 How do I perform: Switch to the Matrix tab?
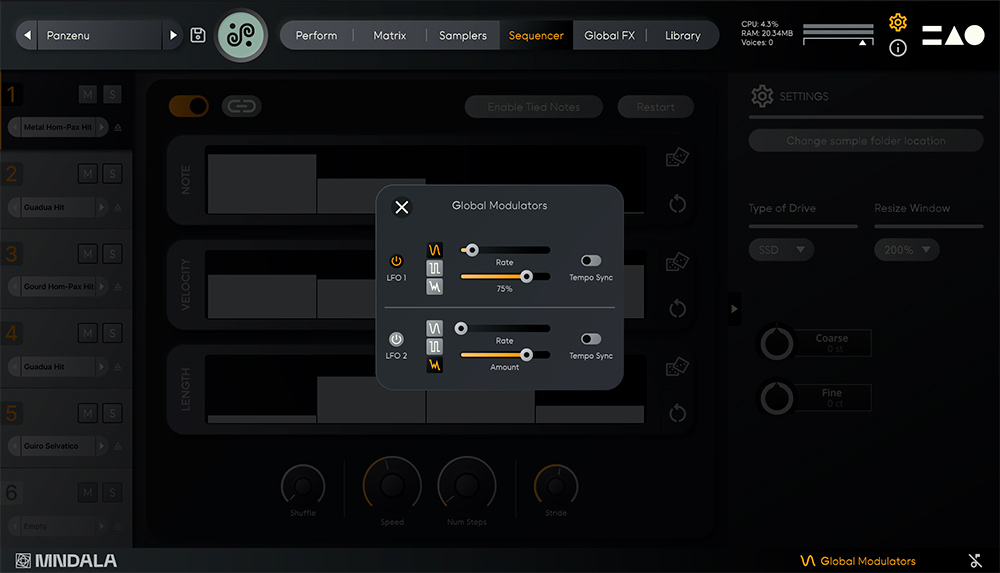tap(390, 36)
